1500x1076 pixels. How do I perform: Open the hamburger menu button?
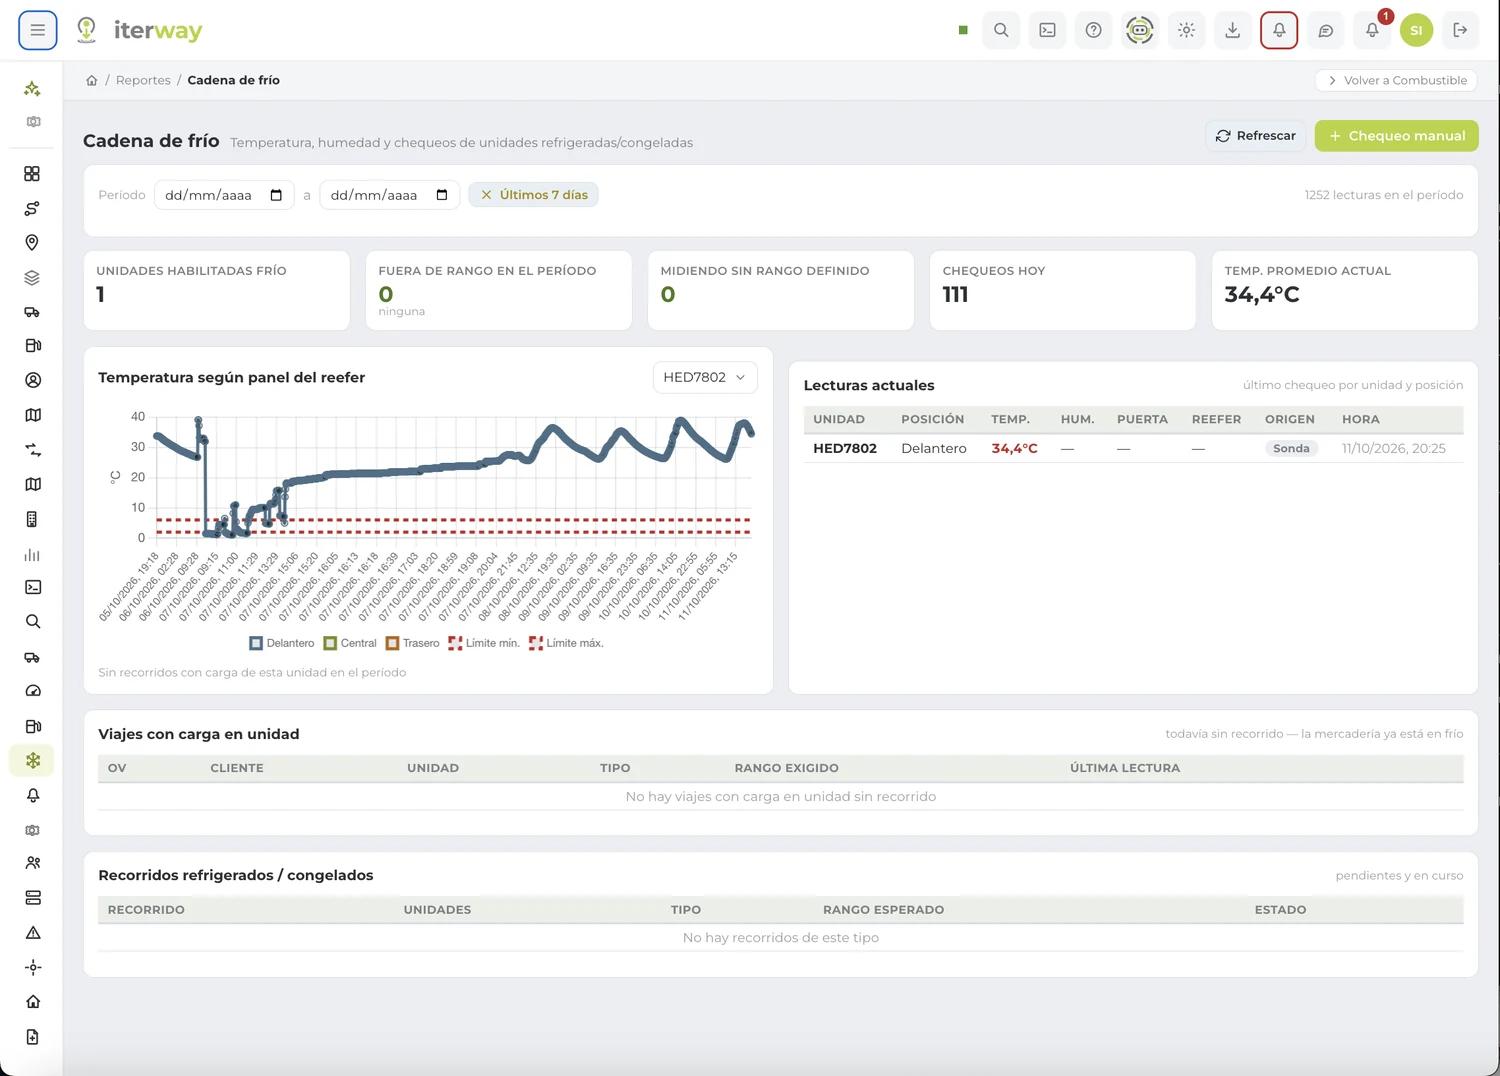(37, 30)
